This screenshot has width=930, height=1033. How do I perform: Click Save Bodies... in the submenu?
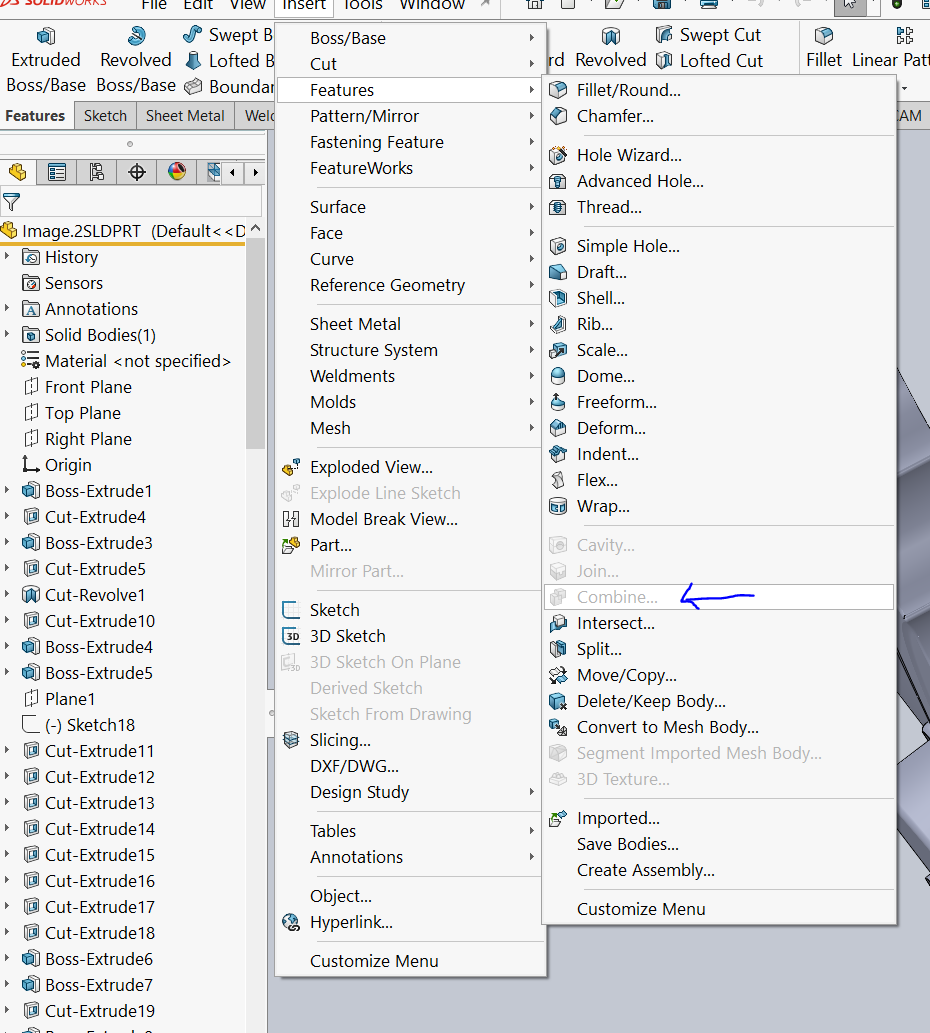(718, 845)
